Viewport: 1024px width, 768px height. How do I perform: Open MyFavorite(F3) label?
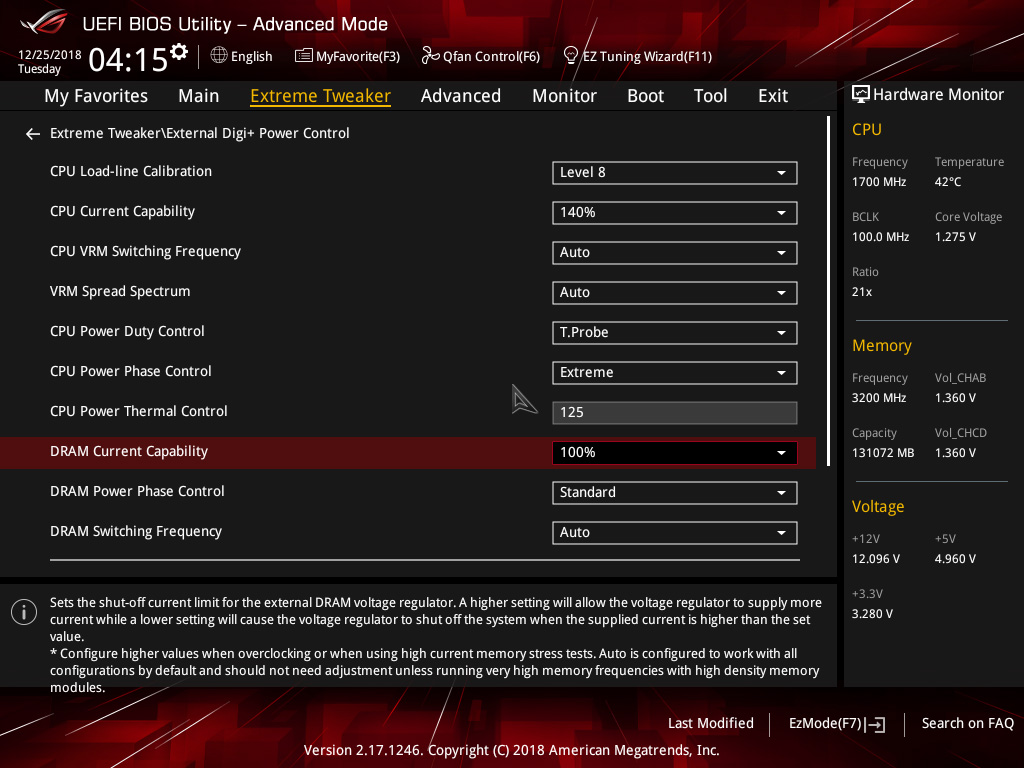coord(358,57)
